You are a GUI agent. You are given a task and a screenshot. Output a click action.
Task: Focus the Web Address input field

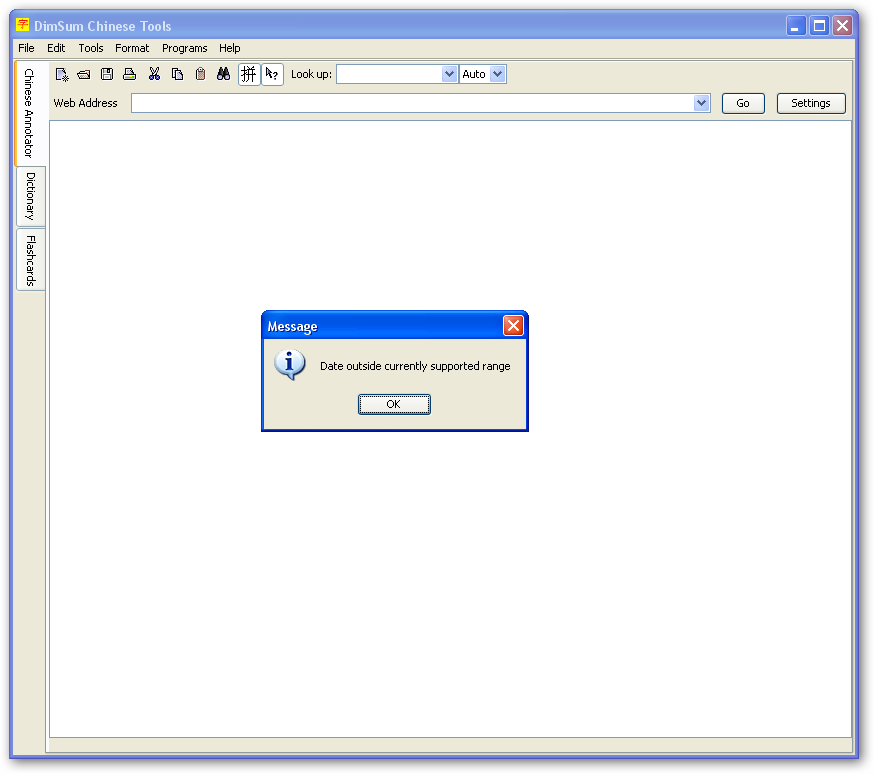tap(413, 103)
